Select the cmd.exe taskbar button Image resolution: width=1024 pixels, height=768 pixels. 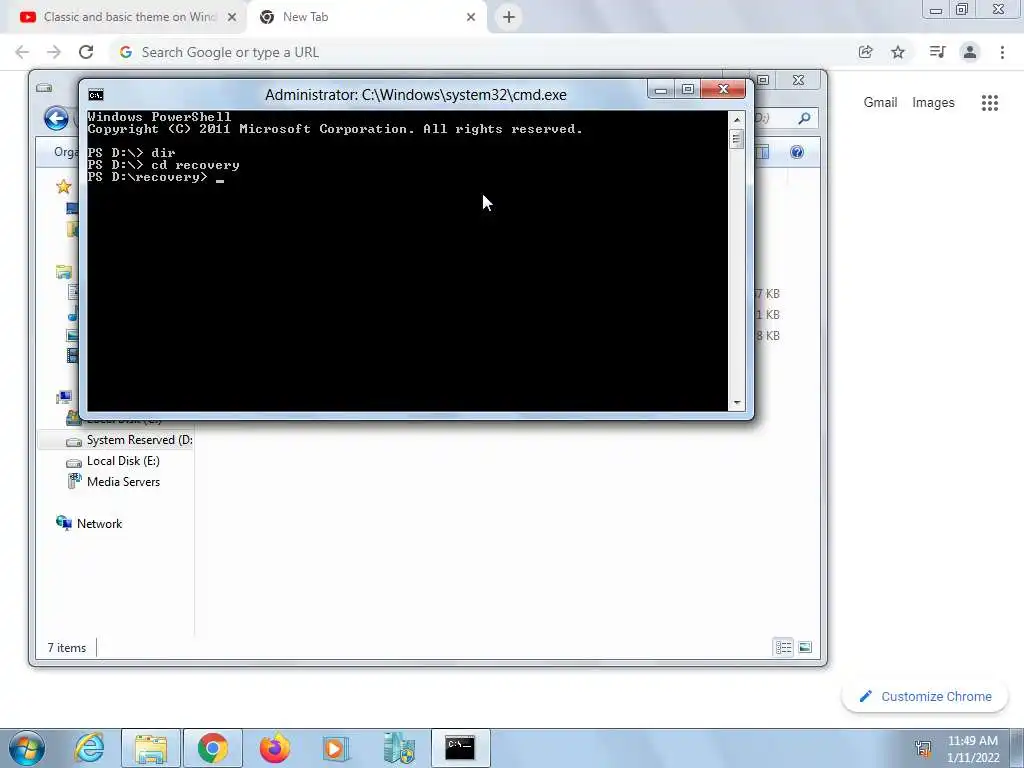point(460,748)
